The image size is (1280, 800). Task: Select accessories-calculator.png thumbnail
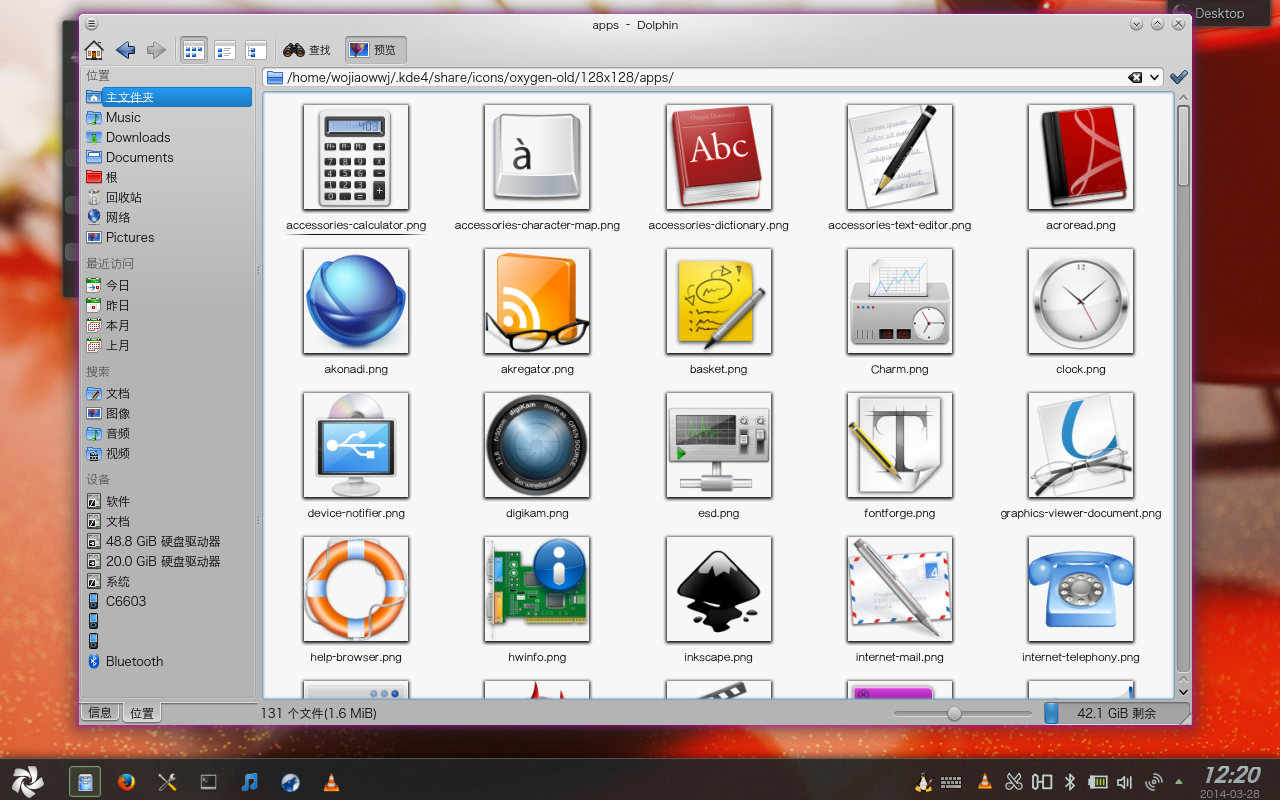(356, 157)
